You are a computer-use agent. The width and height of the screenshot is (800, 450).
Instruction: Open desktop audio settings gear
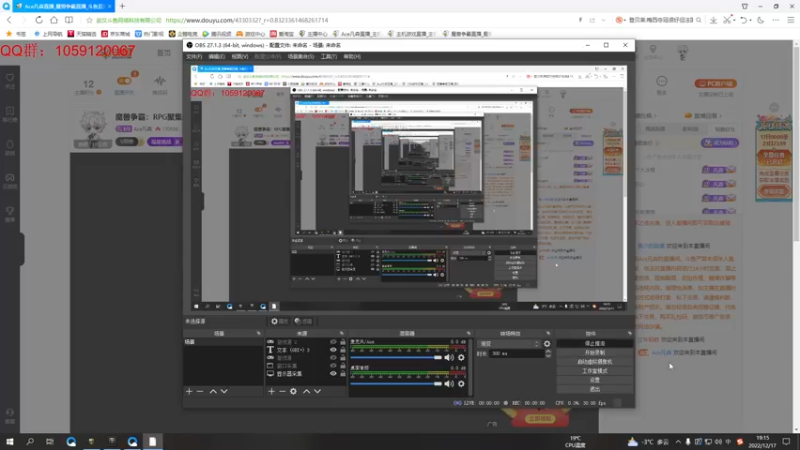pyautogui.click(x=461, y=384)
